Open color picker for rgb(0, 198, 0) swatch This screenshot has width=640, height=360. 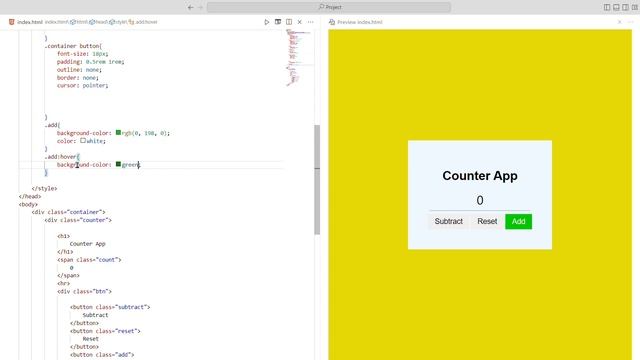[x=118, y=133]
